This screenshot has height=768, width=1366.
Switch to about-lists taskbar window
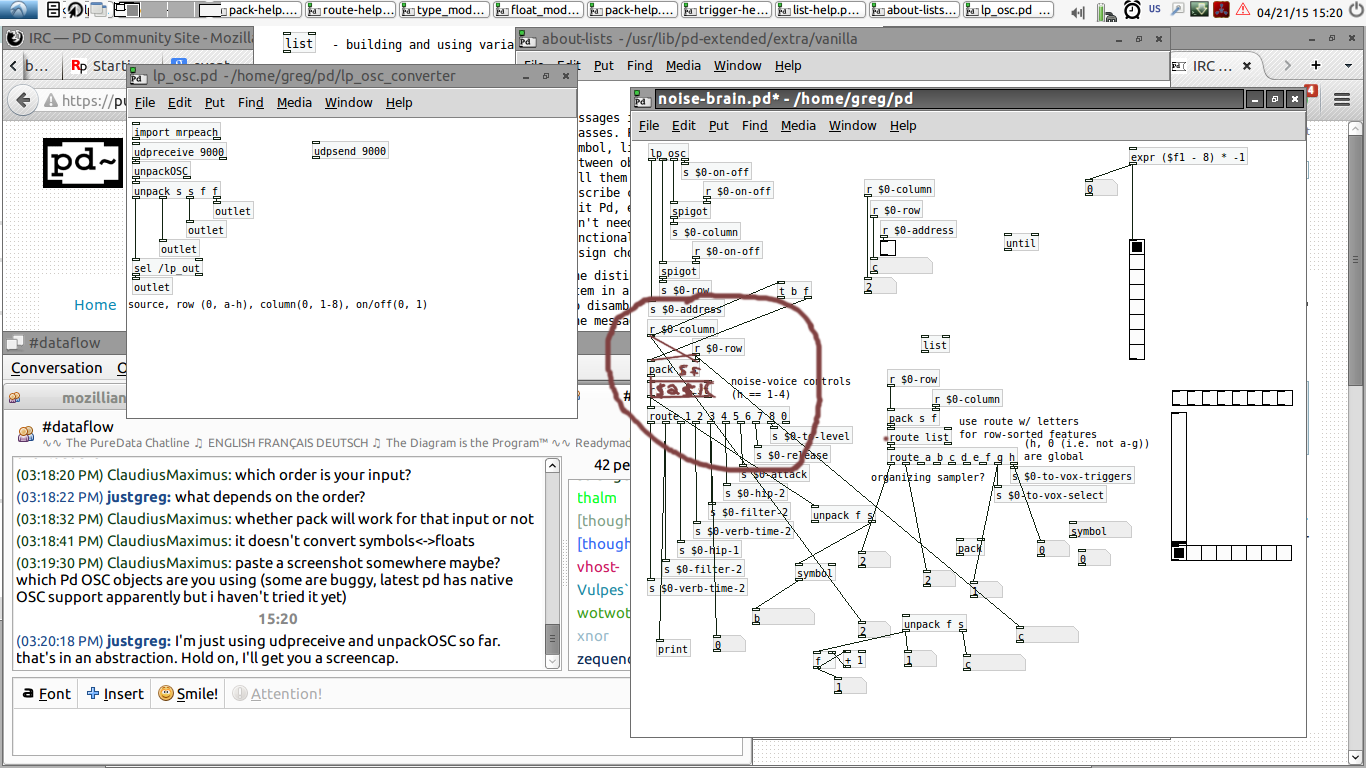click(915, 11)
